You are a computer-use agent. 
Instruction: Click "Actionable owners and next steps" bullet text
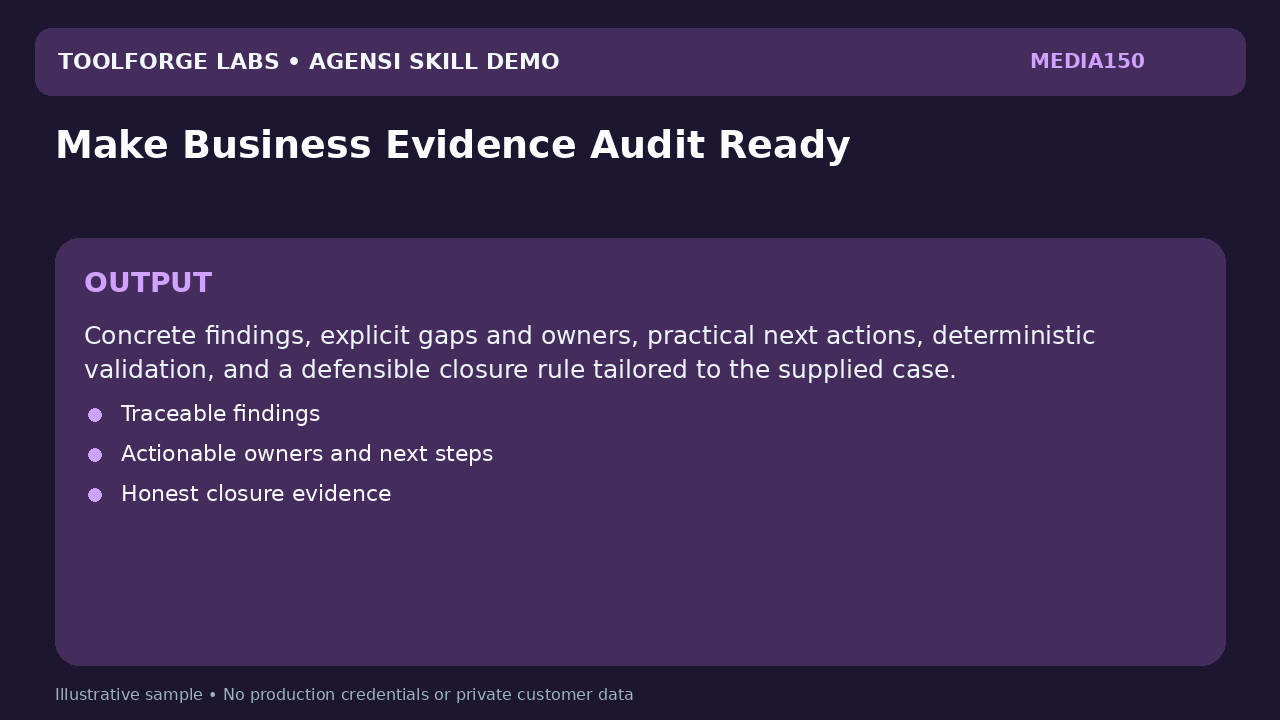point(307,454)
